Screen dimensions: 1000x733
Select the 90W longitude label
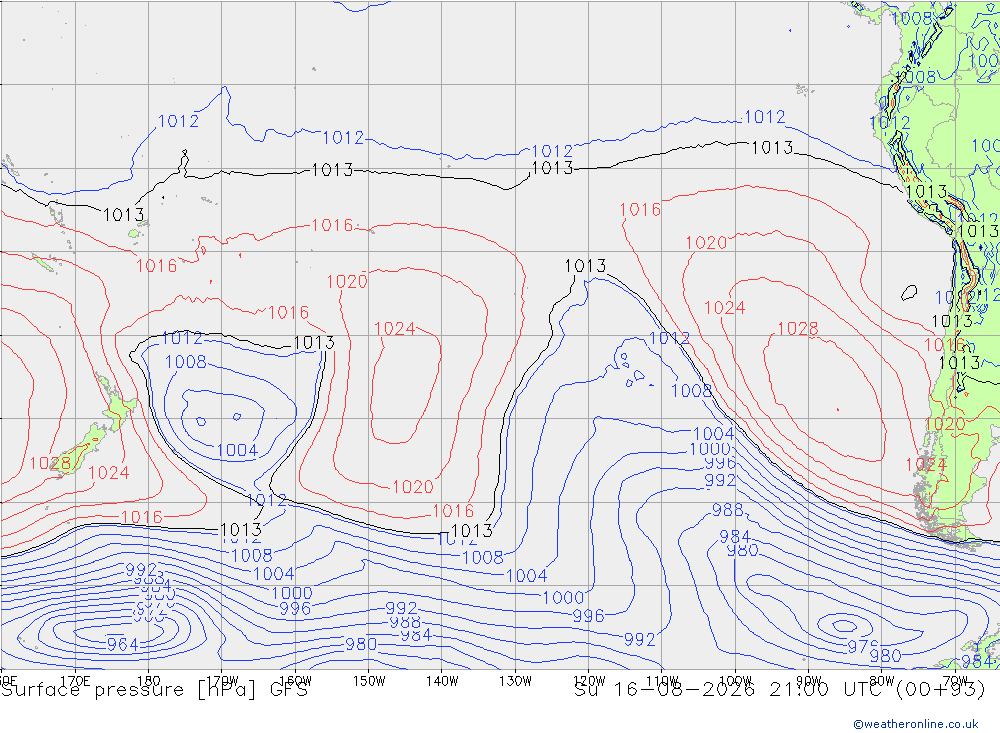(x=809, y=681)
